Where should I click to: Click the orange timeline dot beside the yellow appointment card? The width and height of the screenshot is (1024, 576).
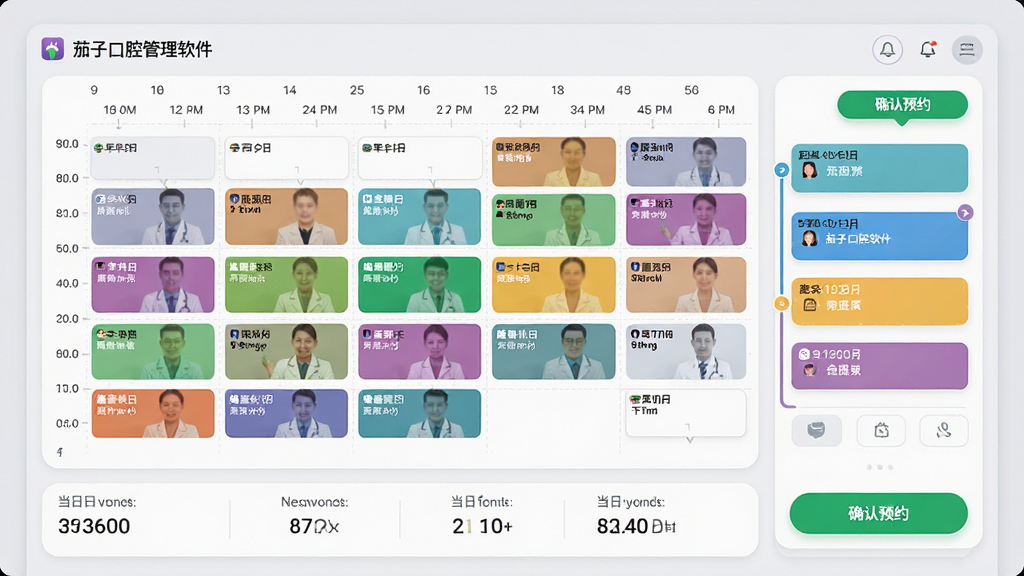(781, 304)
